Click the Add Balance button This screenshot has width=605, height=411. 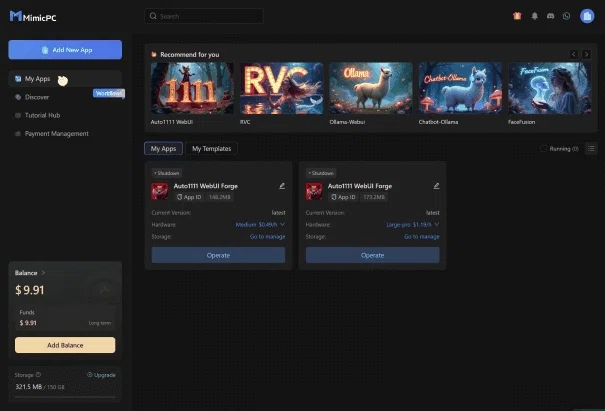click(x=65, y=345)
